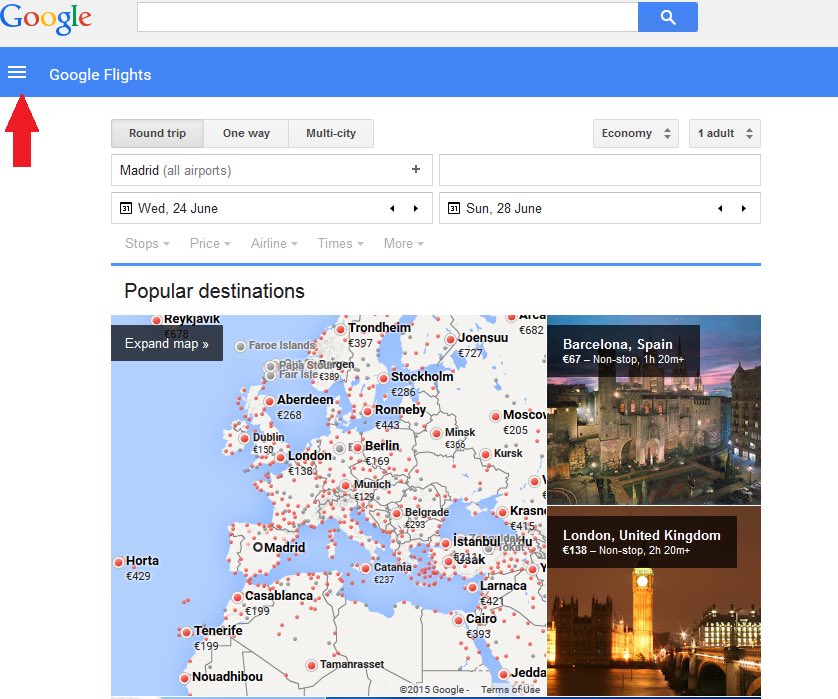
Task: Select the Stockholm marker on map
Action: [x=383, y=378]
